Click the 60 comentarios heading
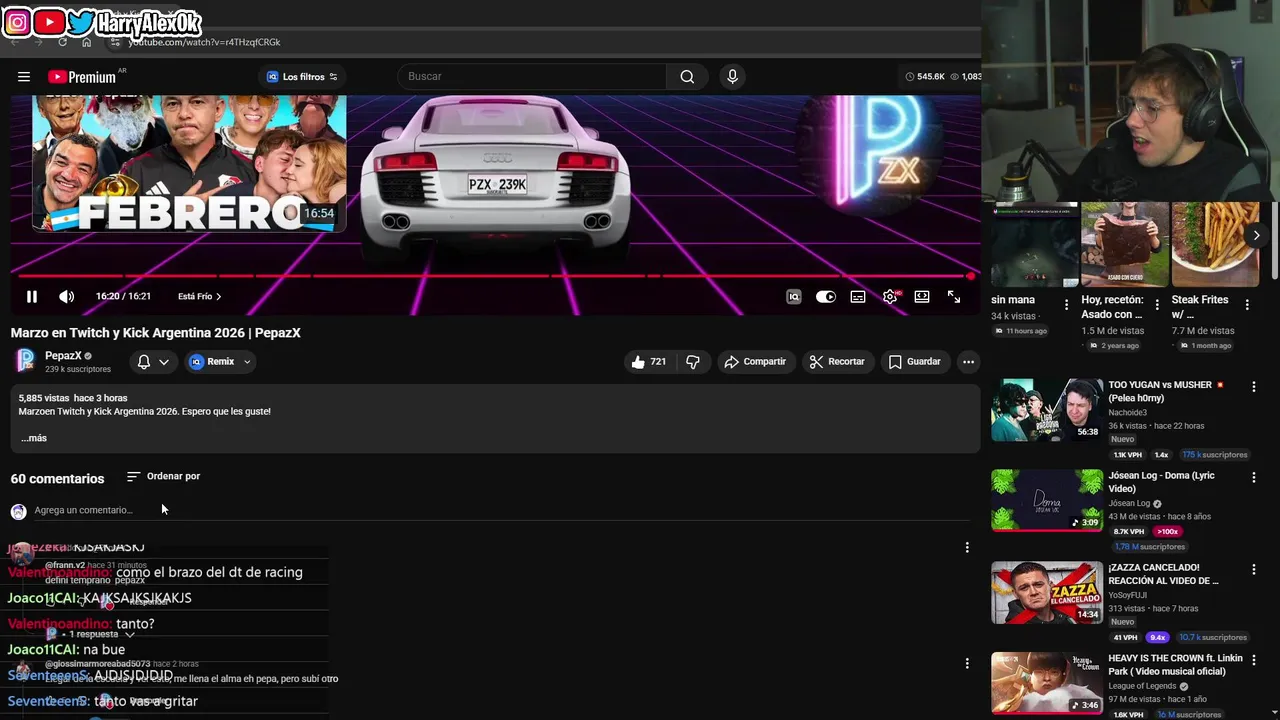The height and width of the screenshot is (720, 1280). click(x=57, y=479)
